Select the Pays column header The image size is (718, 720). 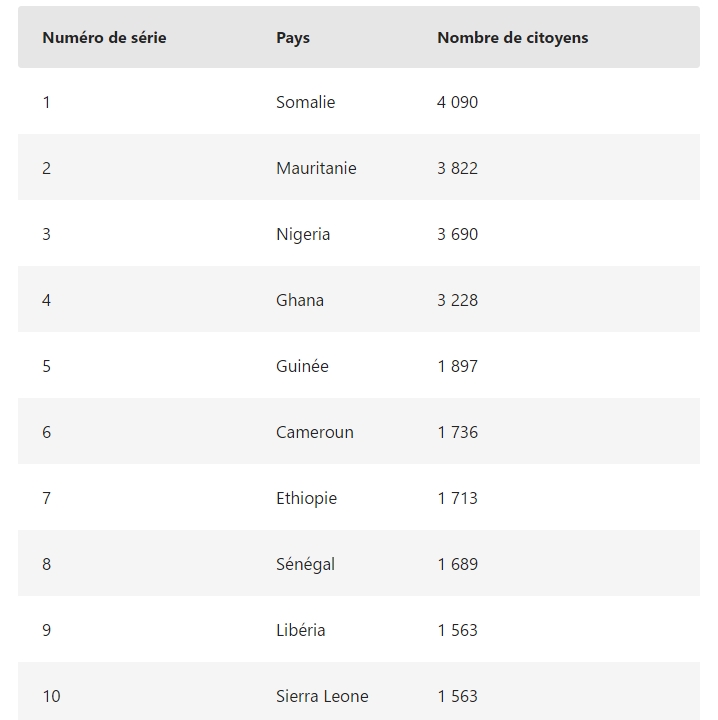tap(293, 38)
